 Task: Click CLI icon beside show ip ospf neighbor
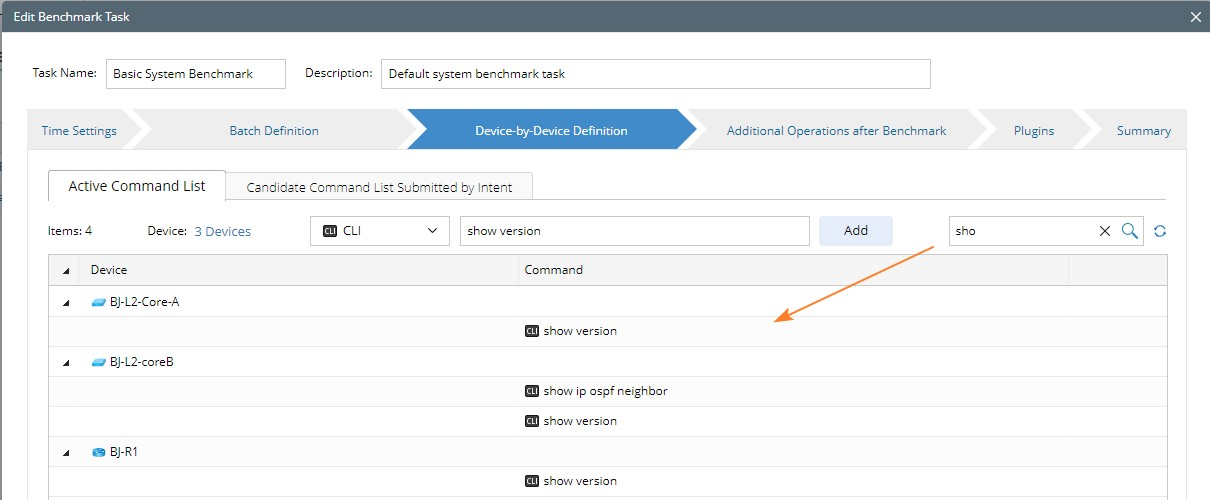coord(532,391)
